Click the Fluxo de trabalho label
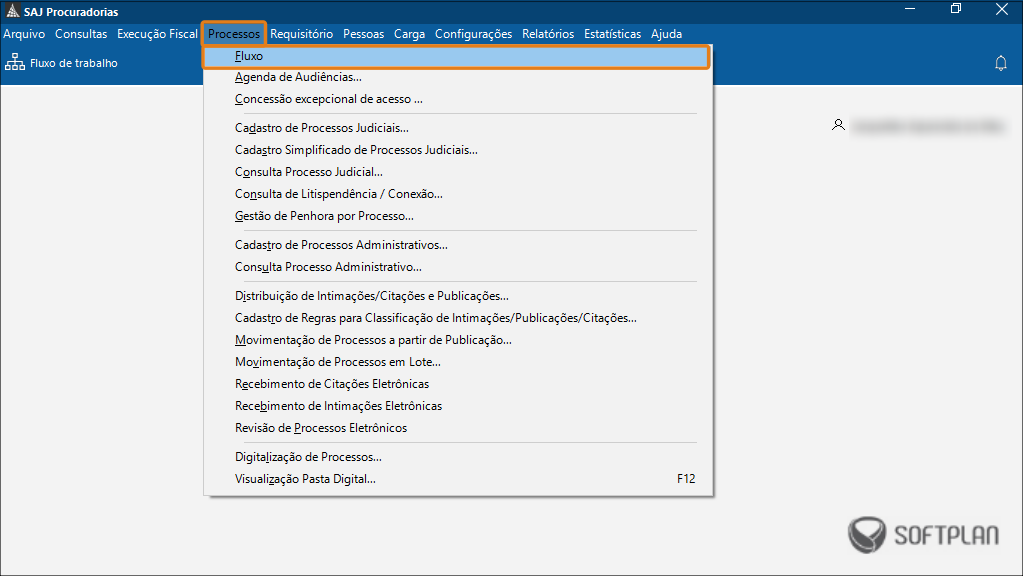 pos(74,63)
